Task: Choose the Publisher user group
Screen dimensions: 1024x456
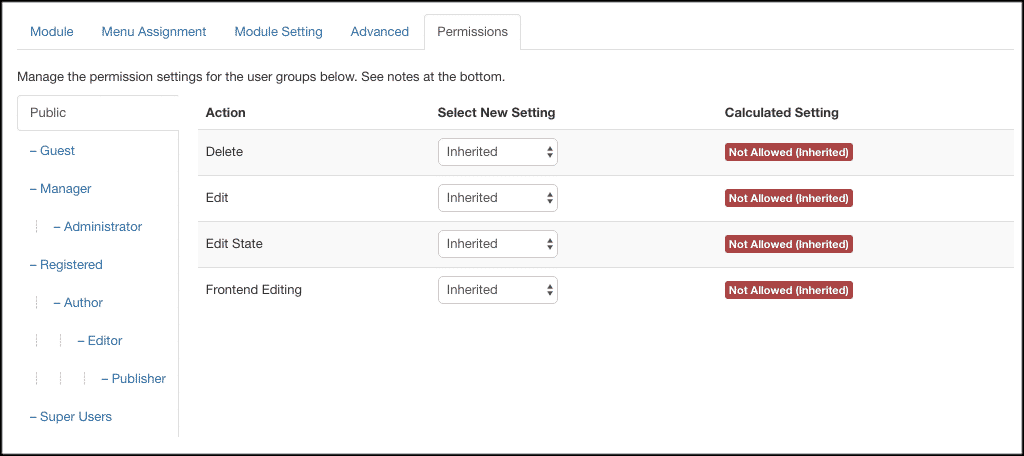Action: tap(138, 379)
